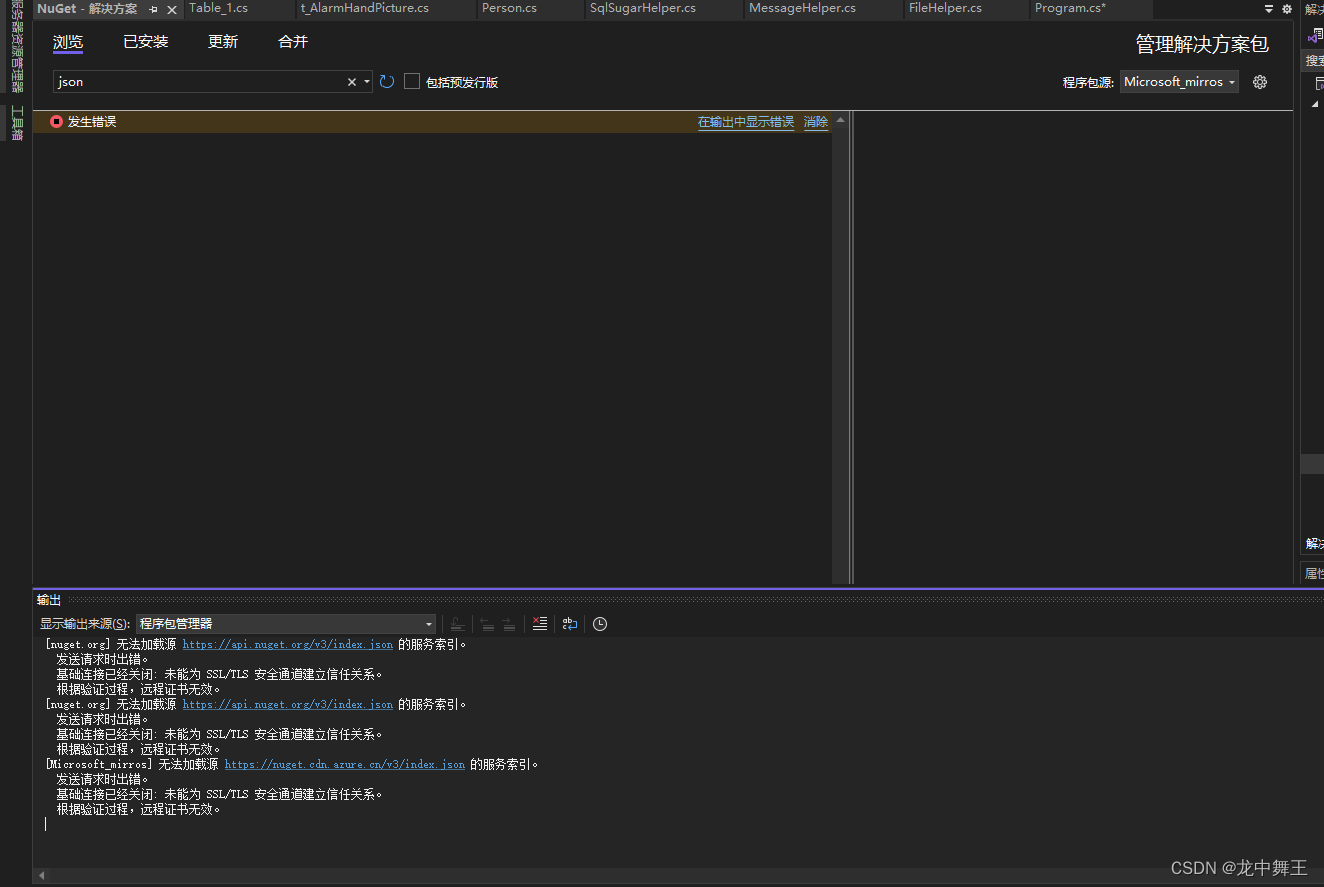This screenshot has height=887, width=1324.
Task: Open tab well settings gear icon
Action: click(x=1287, y=9)
